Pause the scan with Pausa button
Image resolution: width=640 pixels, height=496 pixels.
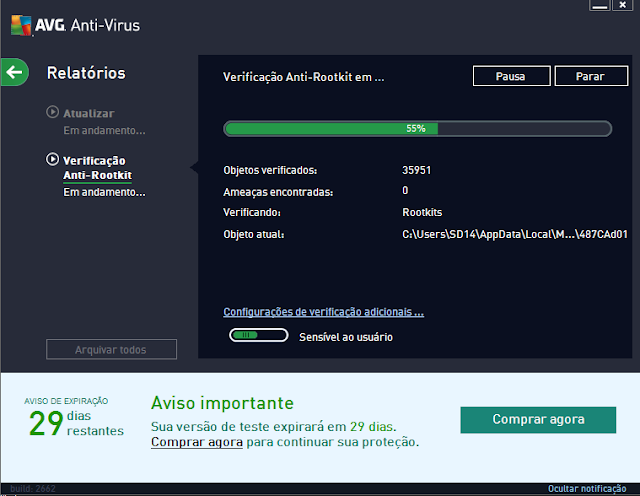[x=511, y=76]
